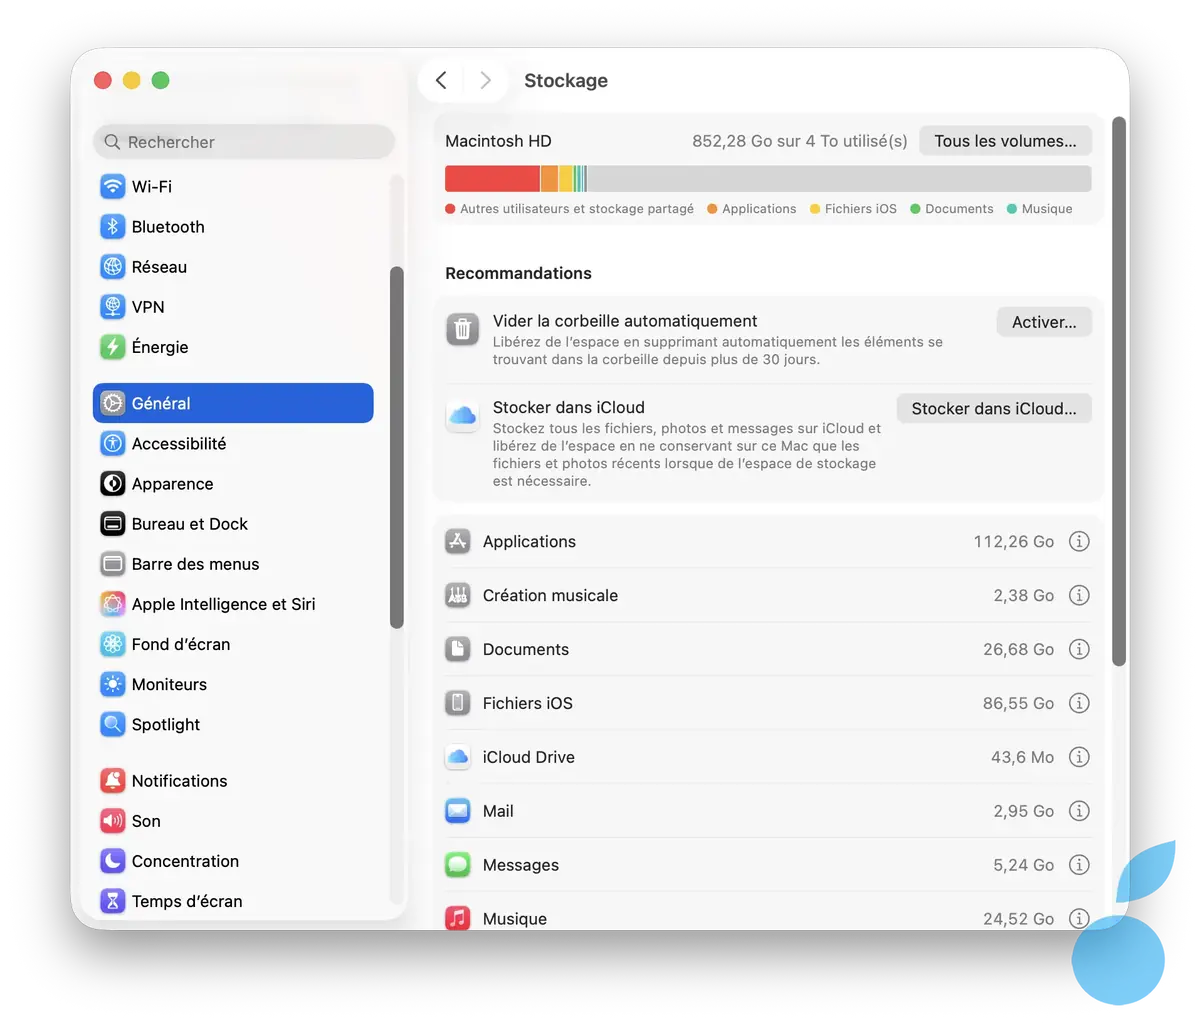Click the Spotlight magnifier icon
The height and width of the screenshot is (1023, 1200).
point(113,725)
